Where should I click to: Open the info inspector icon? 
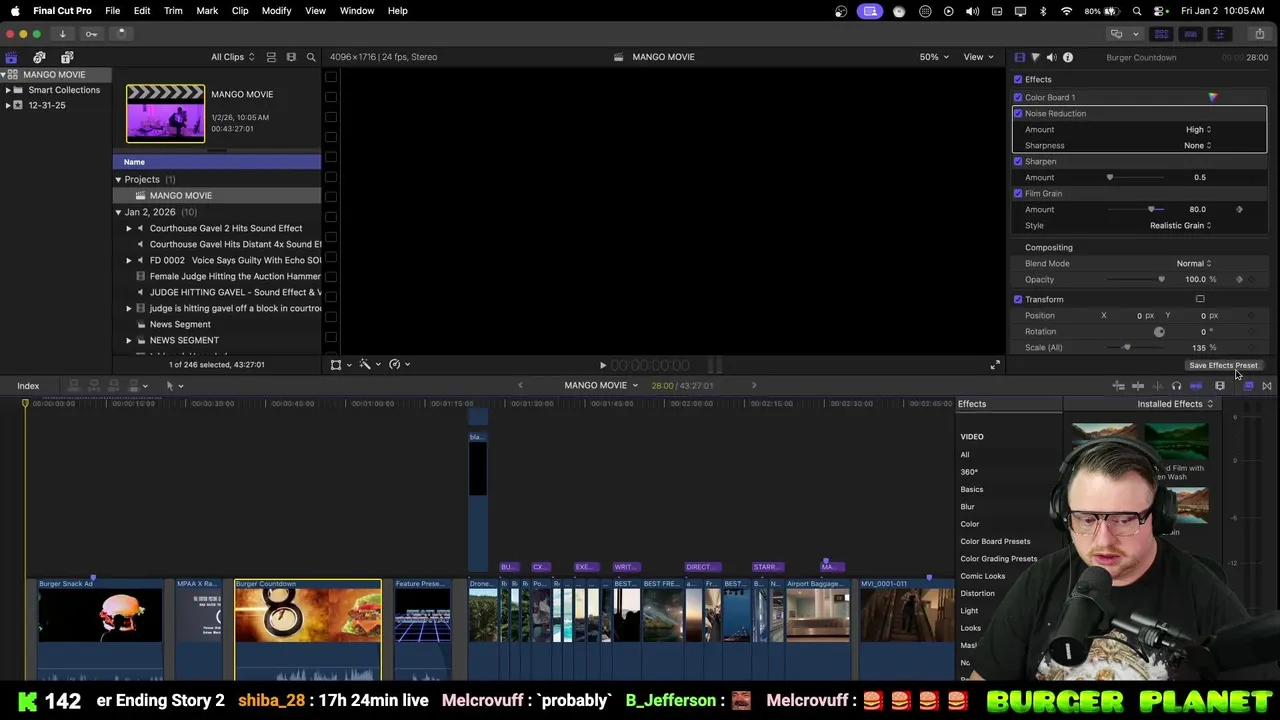(x=1068, y=58)
